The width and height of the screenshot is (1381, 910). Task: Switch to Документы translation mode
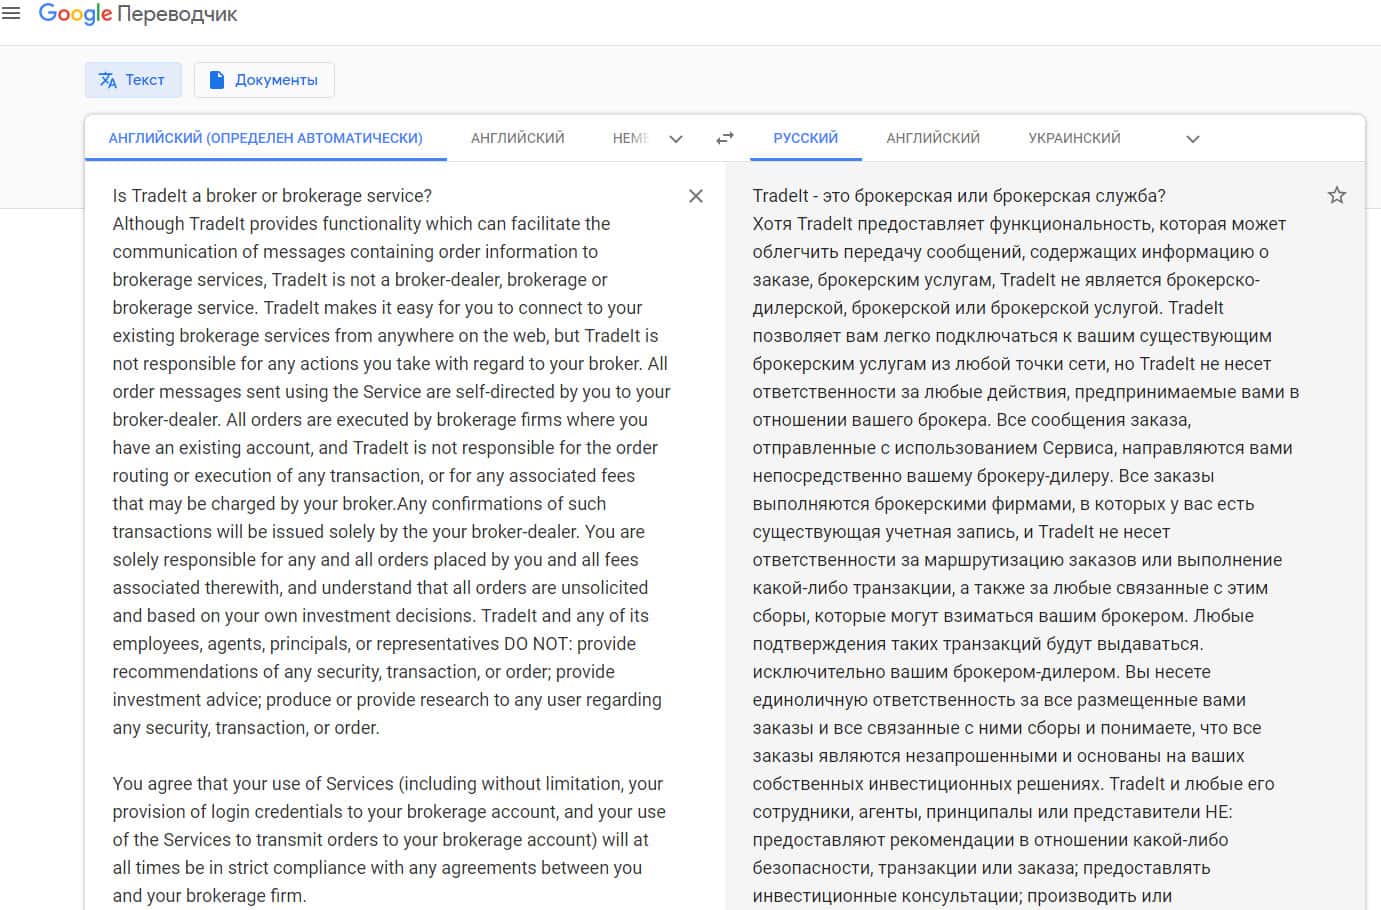264,80
